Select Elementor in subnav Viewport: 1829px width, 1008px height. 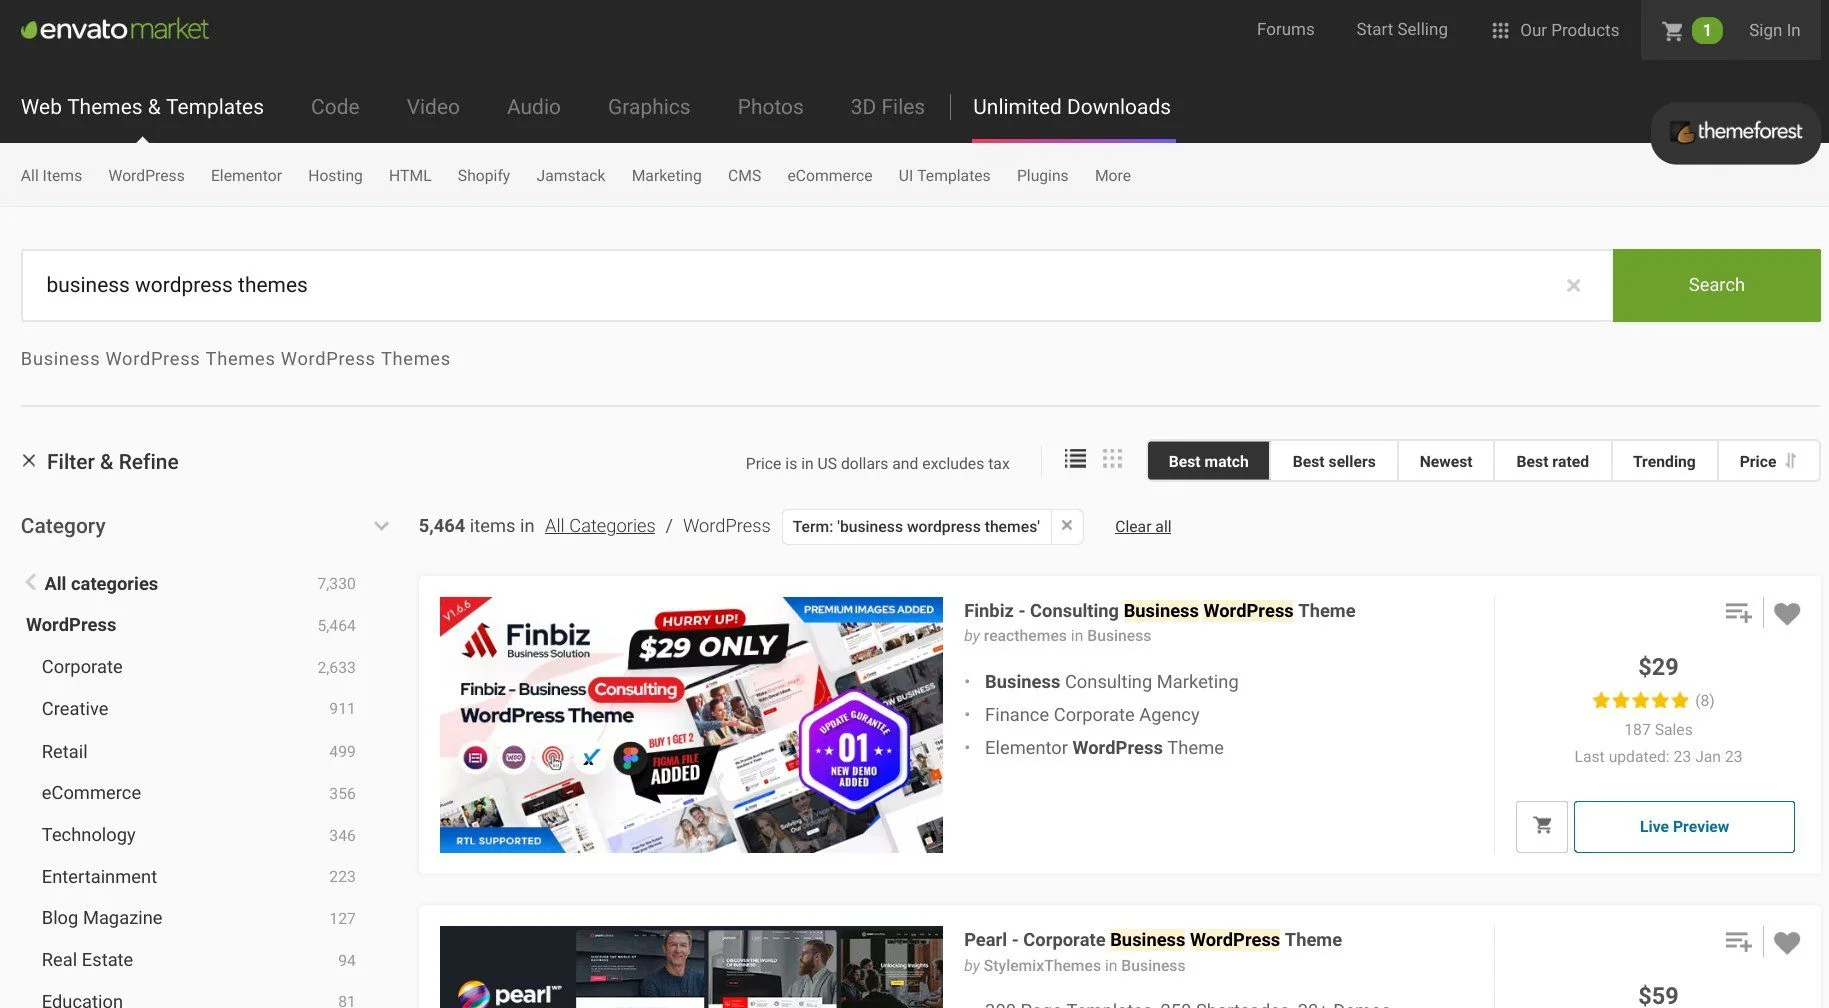[x=246, y=176]
